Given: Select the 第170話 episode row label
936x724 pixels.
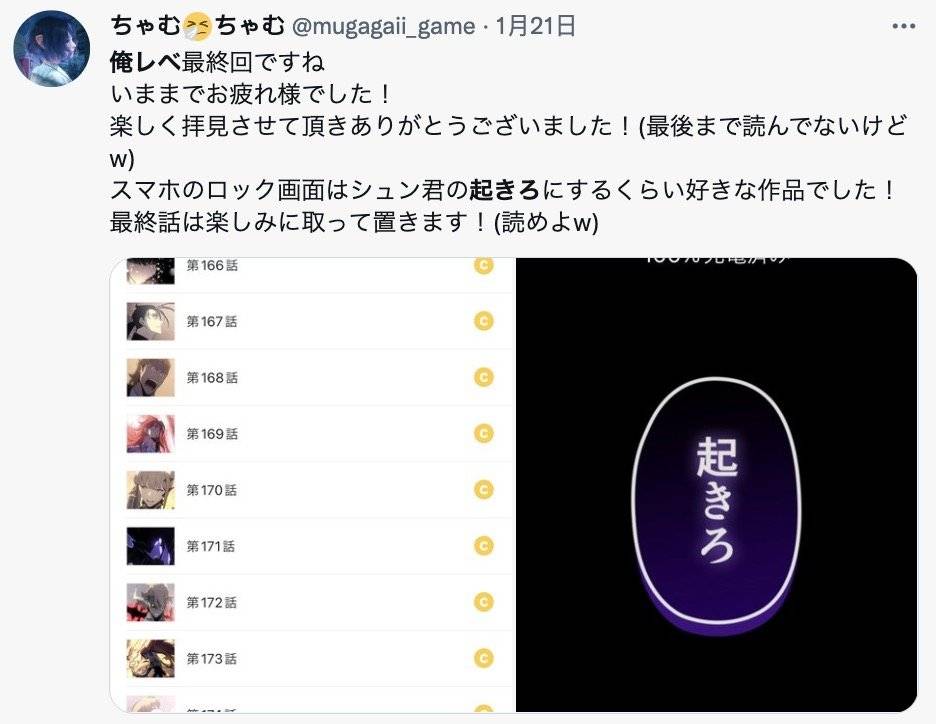Looking at the screenshot, I should (212, 490).
